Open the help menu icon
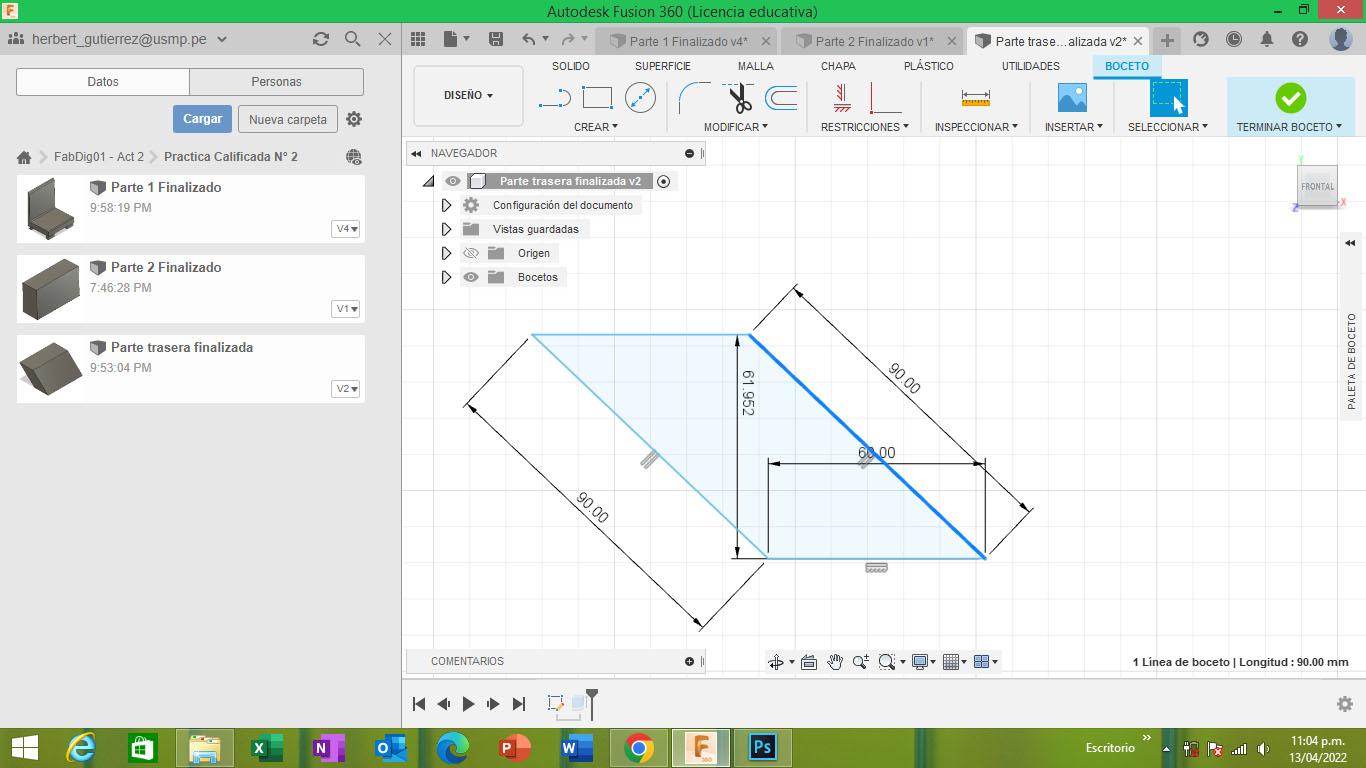This screenshot has height=768, width=1366. coord(1300,39)
